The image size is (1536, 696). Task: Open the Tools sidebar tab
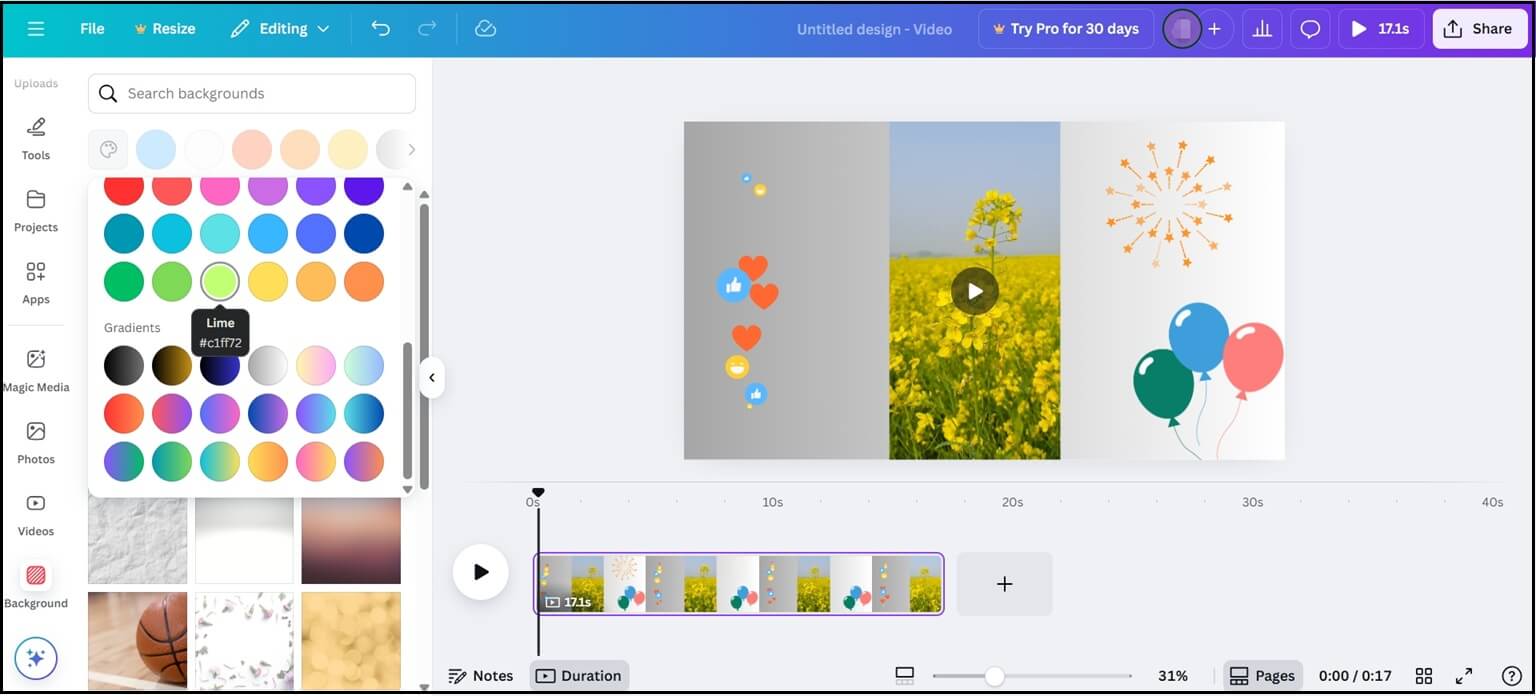point(36,139)
